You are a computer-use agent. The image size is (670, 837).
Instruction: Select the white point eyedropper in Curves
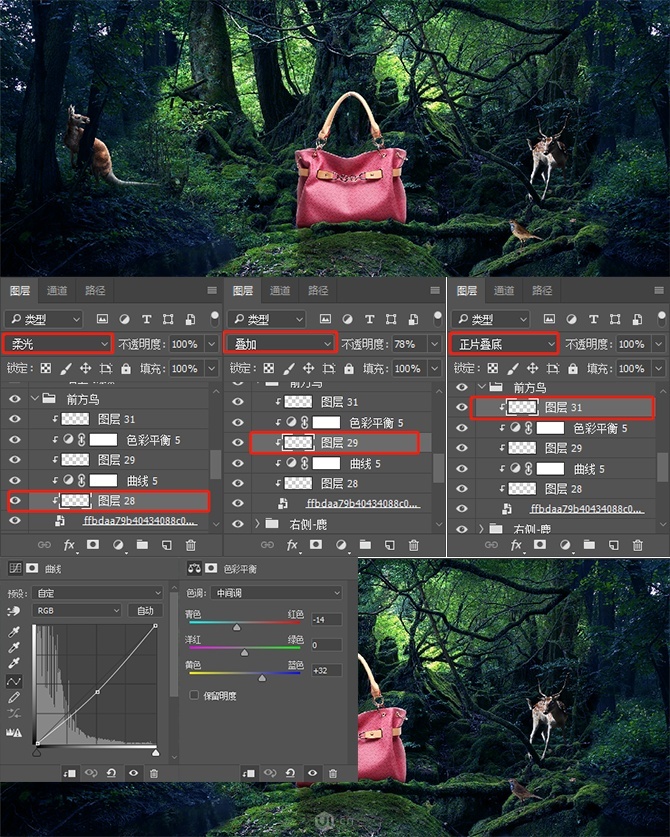(x=14, y=664)
